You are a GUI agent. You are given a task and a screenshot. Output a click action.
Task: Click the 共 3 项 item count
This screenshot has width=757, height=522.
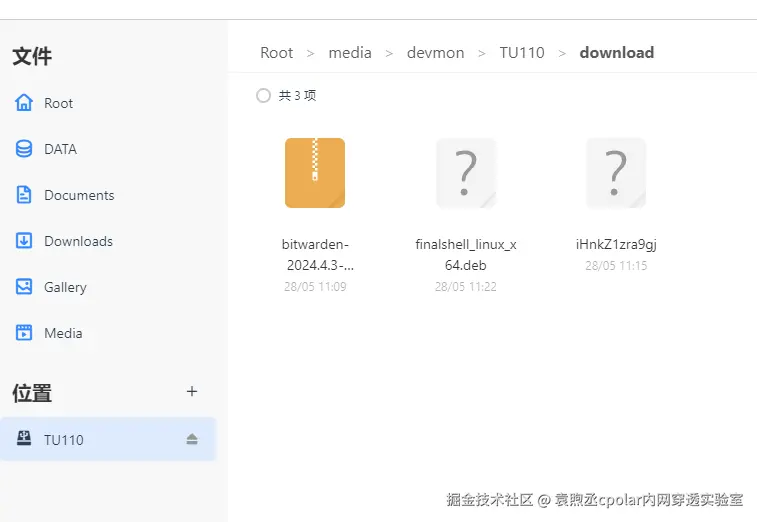point(297,96)
